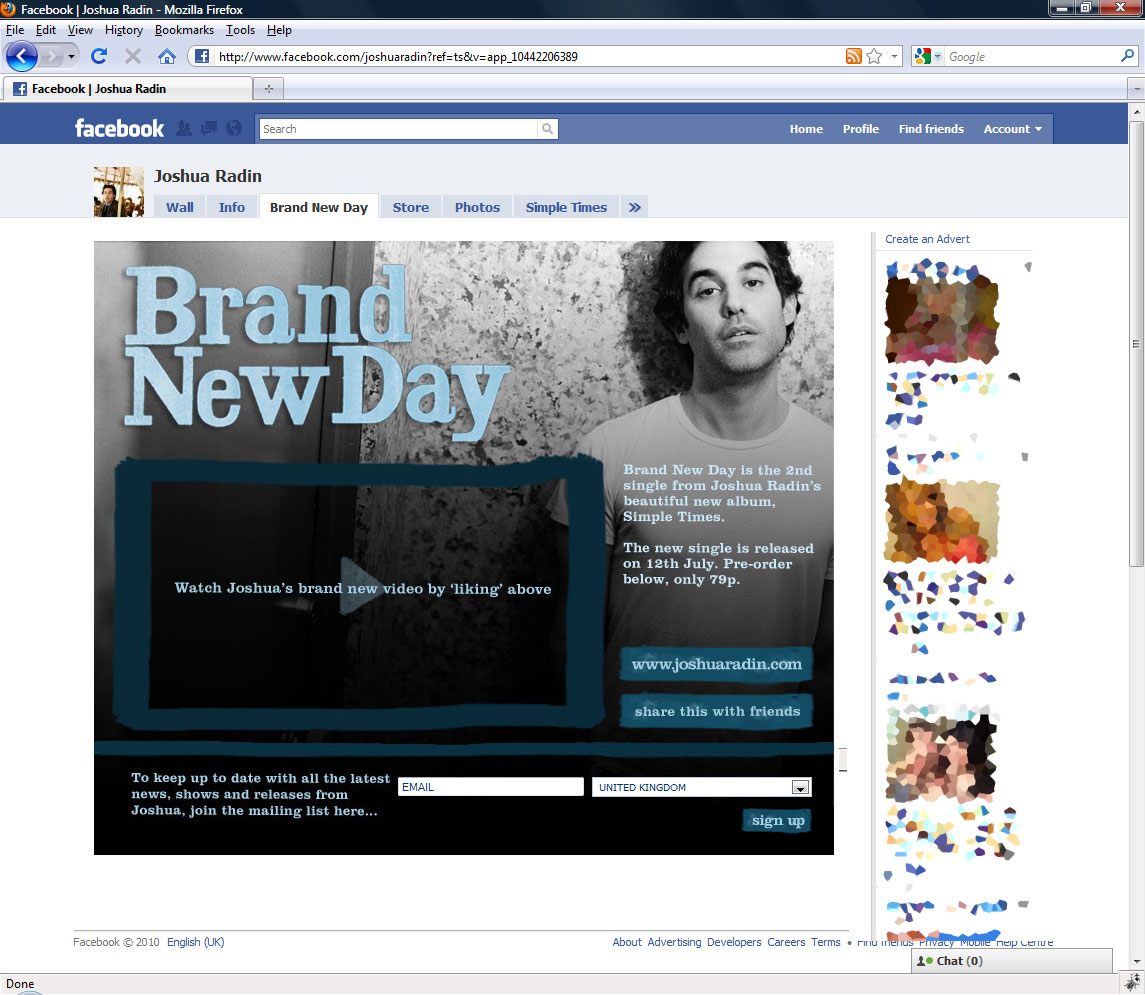Open the Account dropdown menu
1145x995 pixels.
[1013, 129]
